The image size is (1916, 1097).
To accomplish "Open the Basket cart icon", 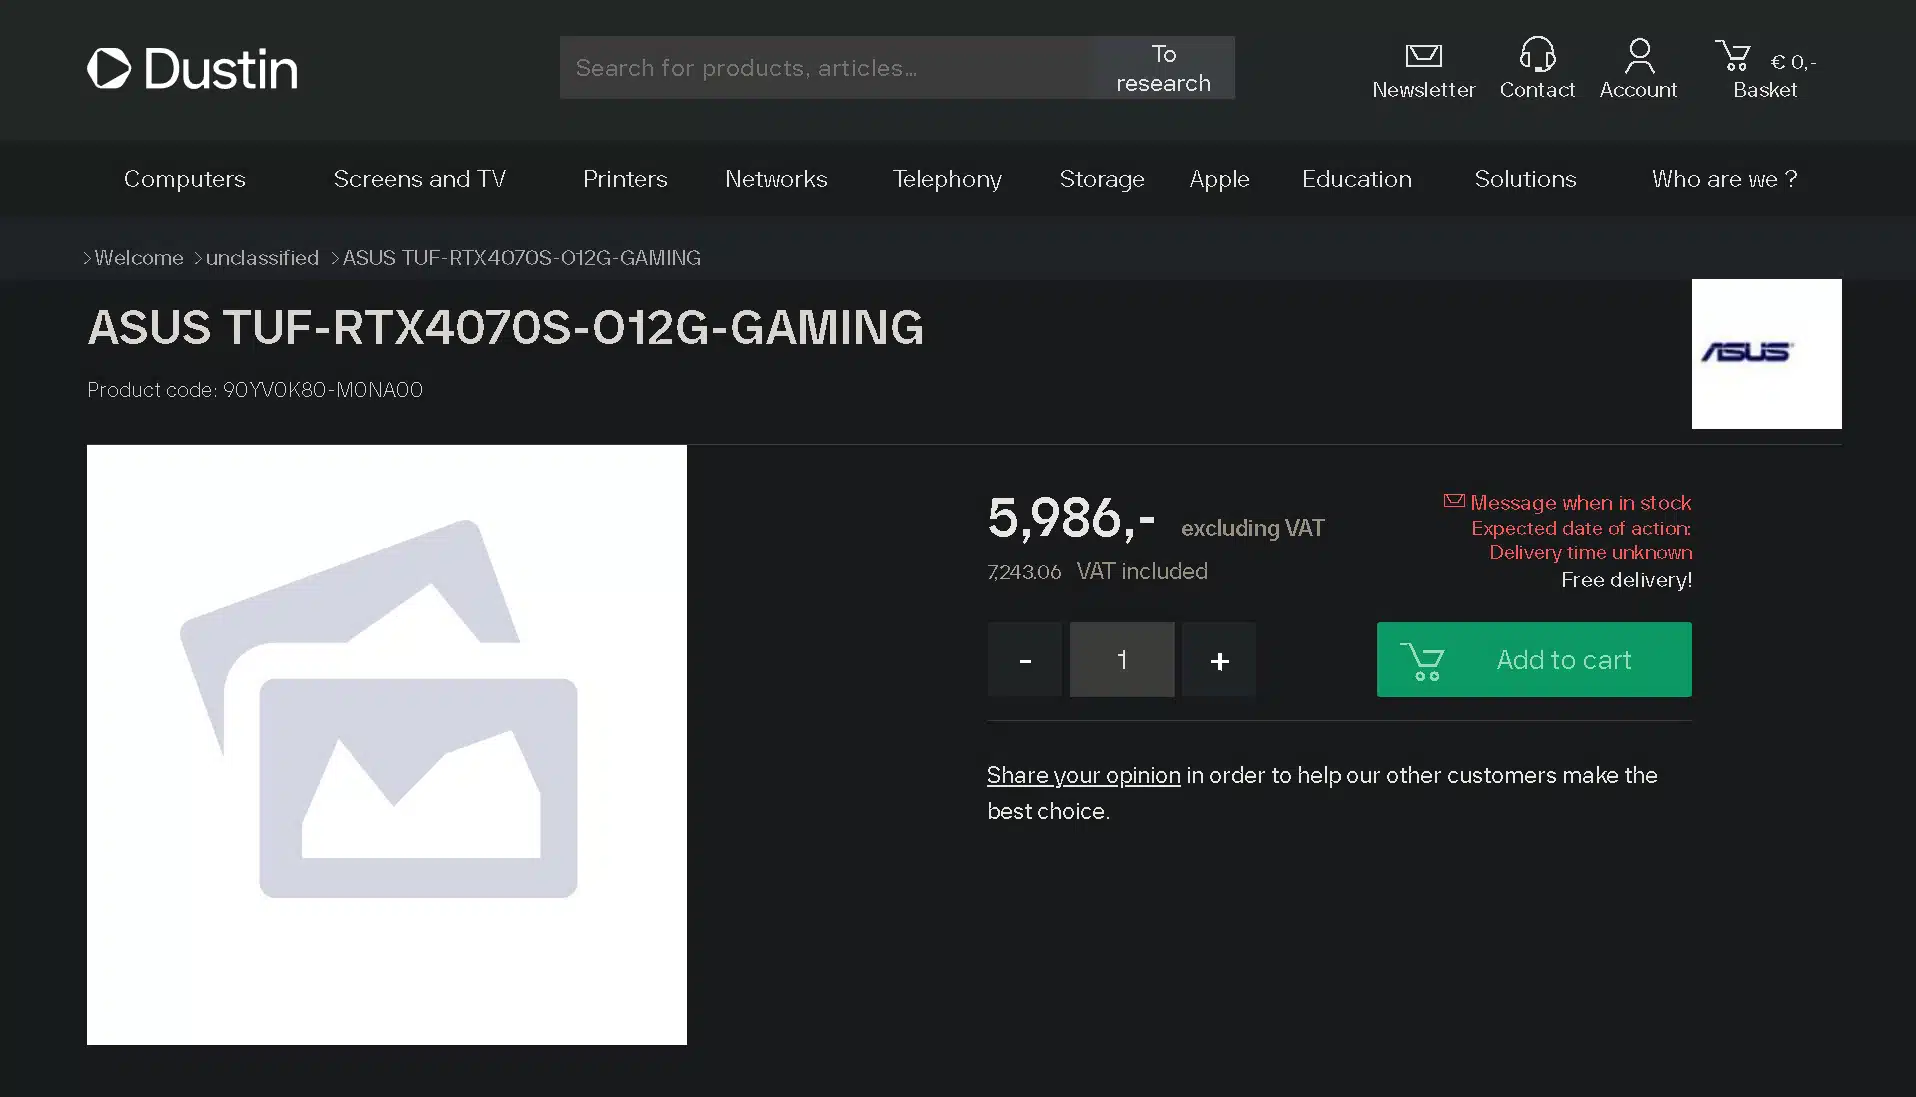I will tap(1733, 55).
